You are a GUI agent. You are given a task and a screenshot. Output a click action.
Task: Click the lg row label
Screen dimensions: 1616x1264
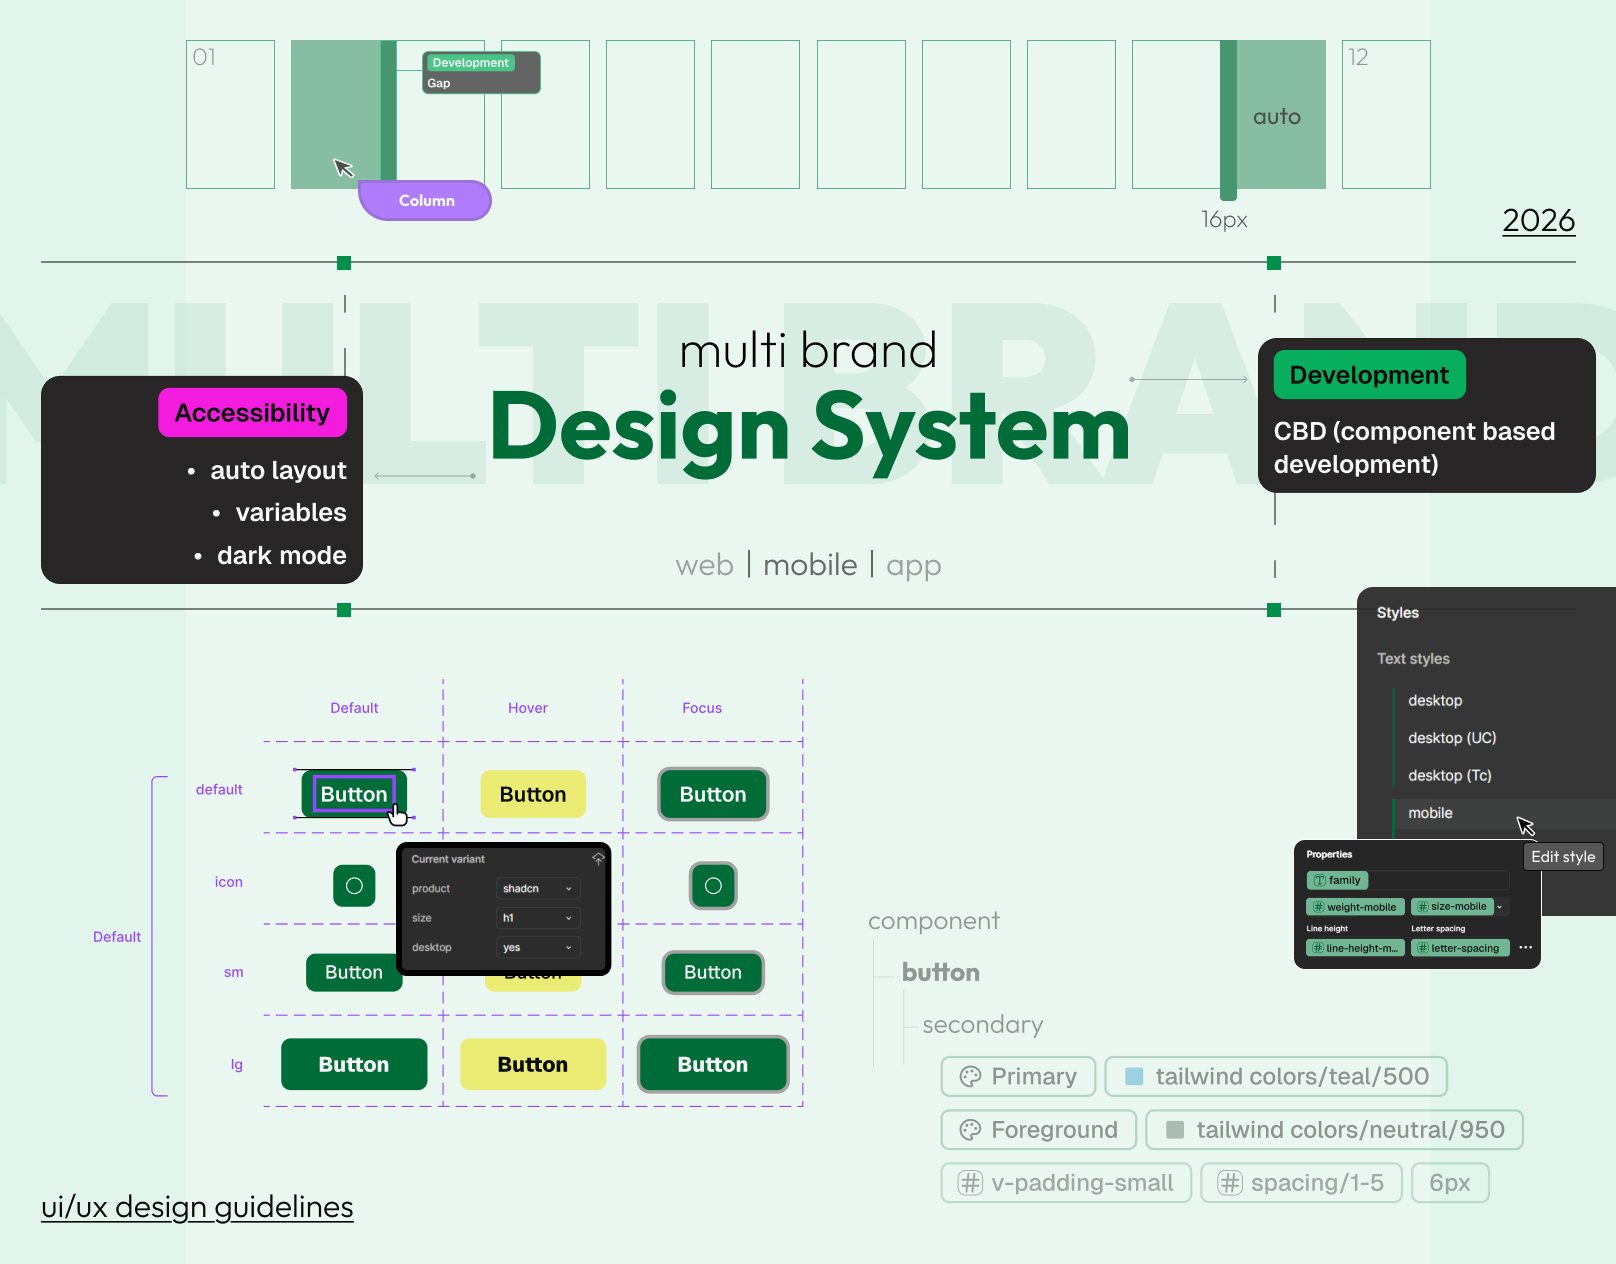pos(237,1064)
